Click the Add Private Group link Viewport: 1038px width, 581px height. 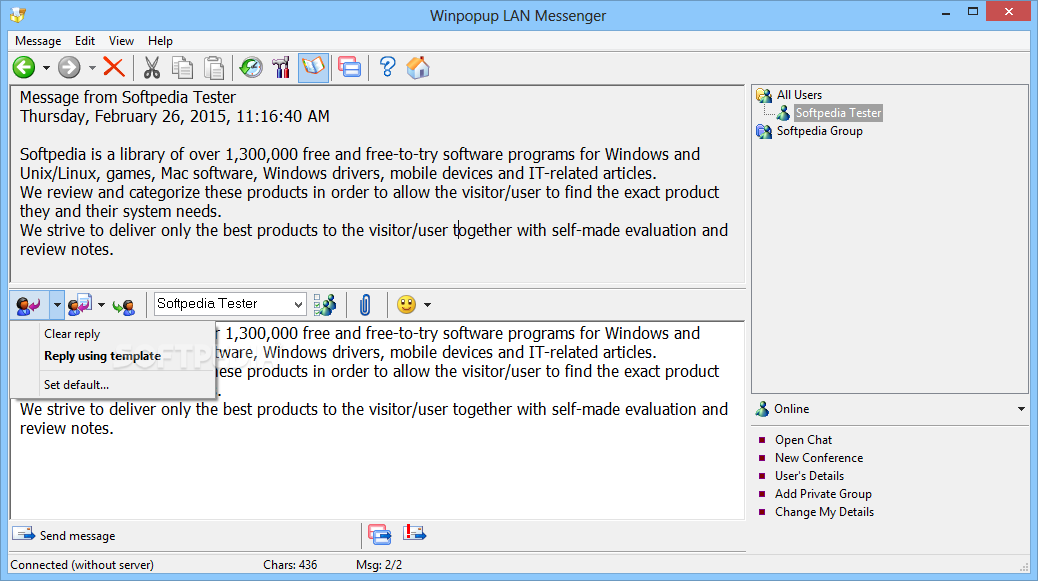(x=824, y=494)
